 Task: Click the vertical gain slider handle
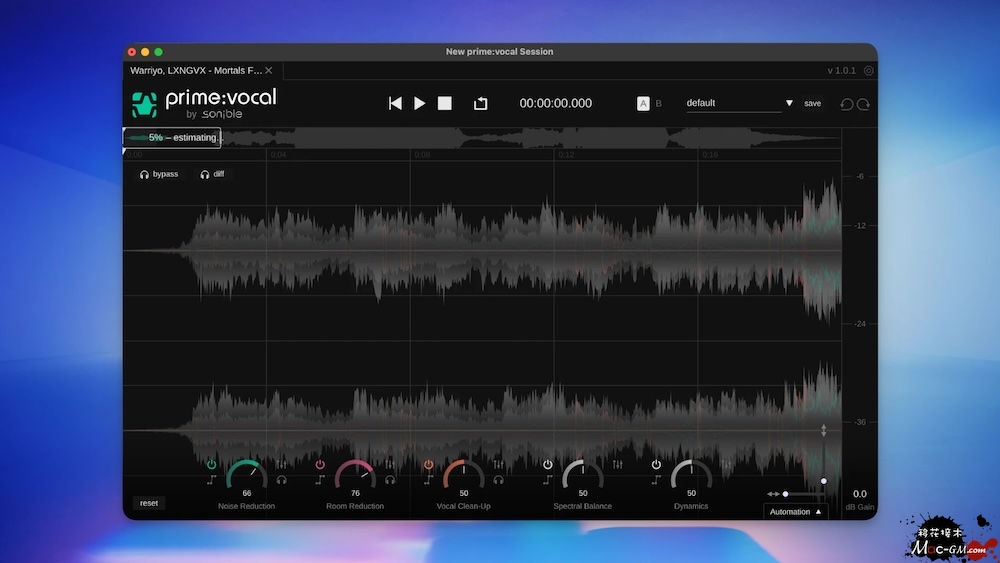click(823, 481)
